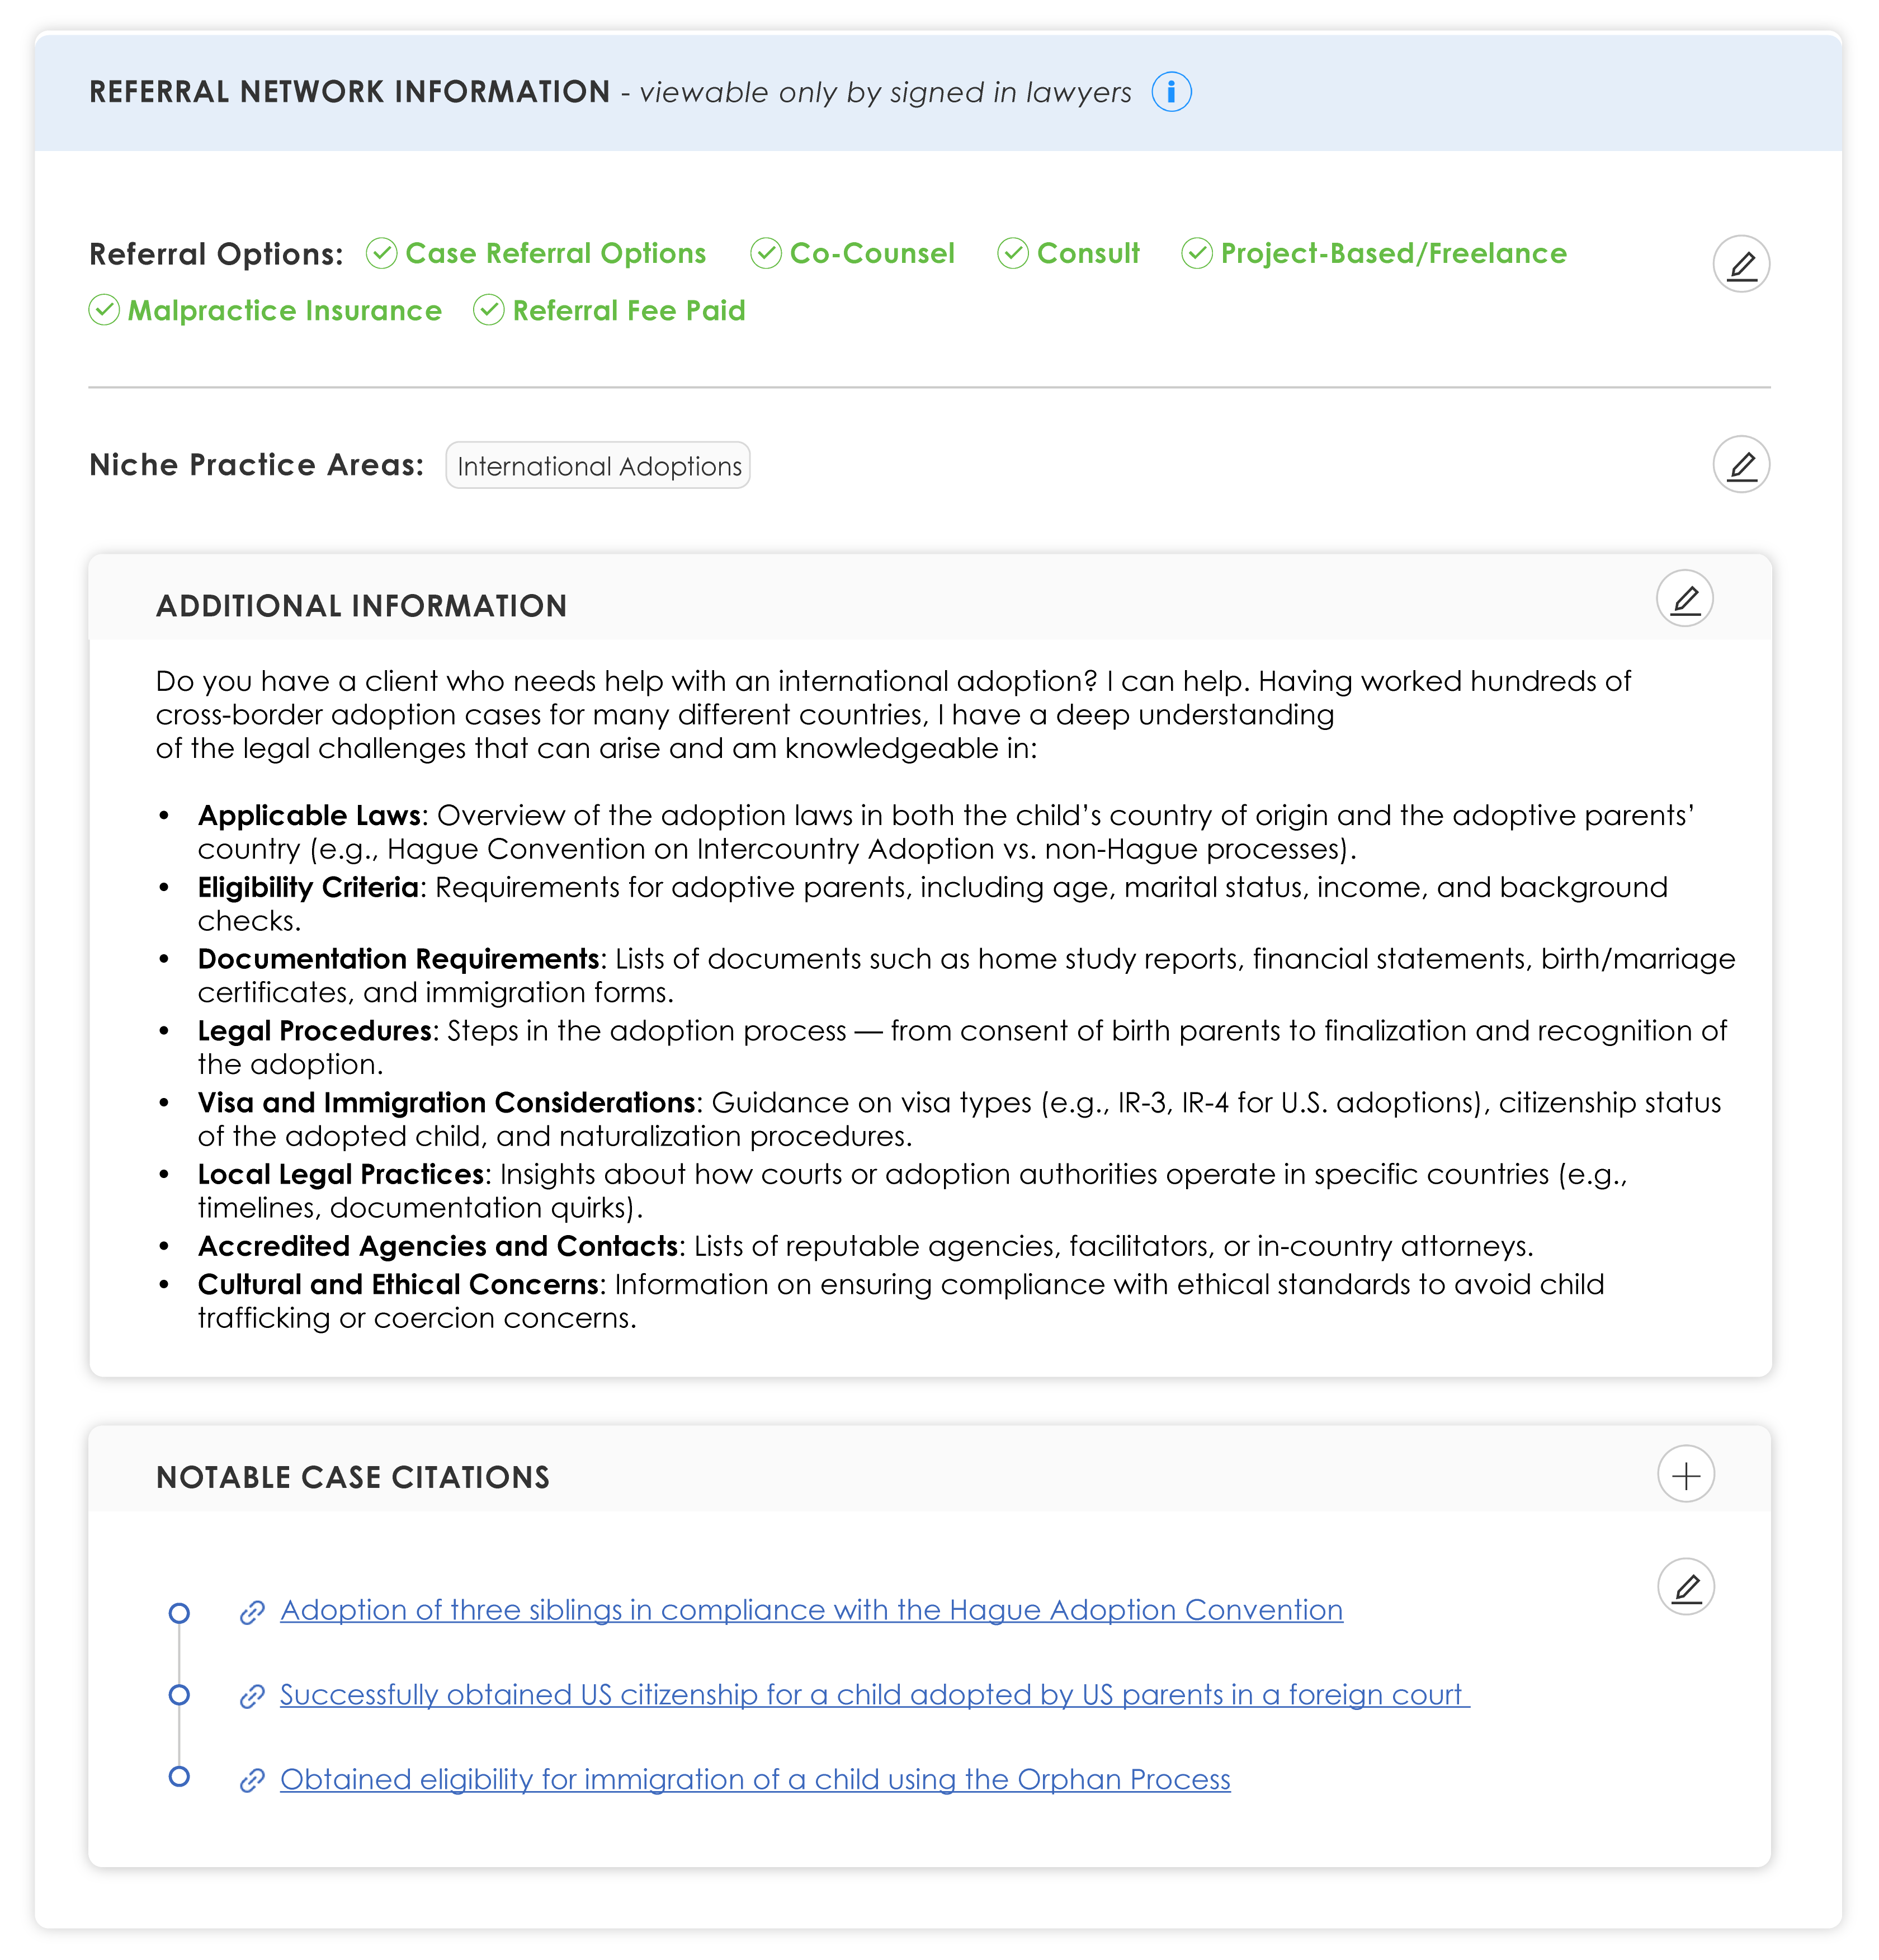
Task: Toggle the Co-Counsel checkmark
Action: pyautogui.click(x=766, y=253)
